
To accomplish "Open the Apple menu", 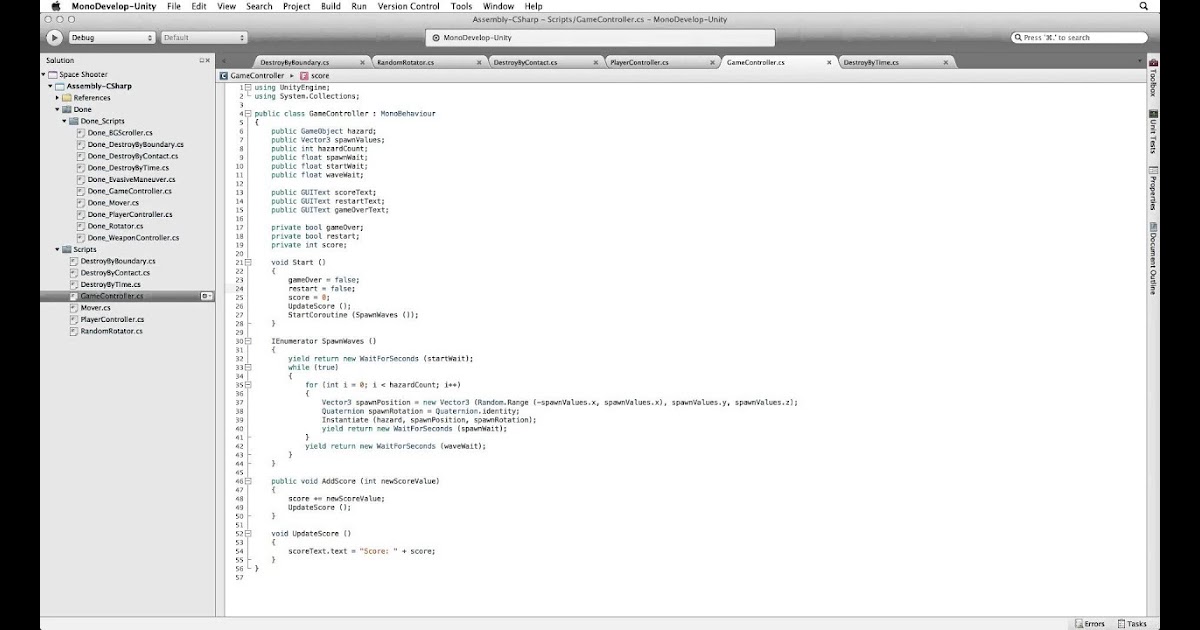I will pyautogui.click(x=55, y=6).
